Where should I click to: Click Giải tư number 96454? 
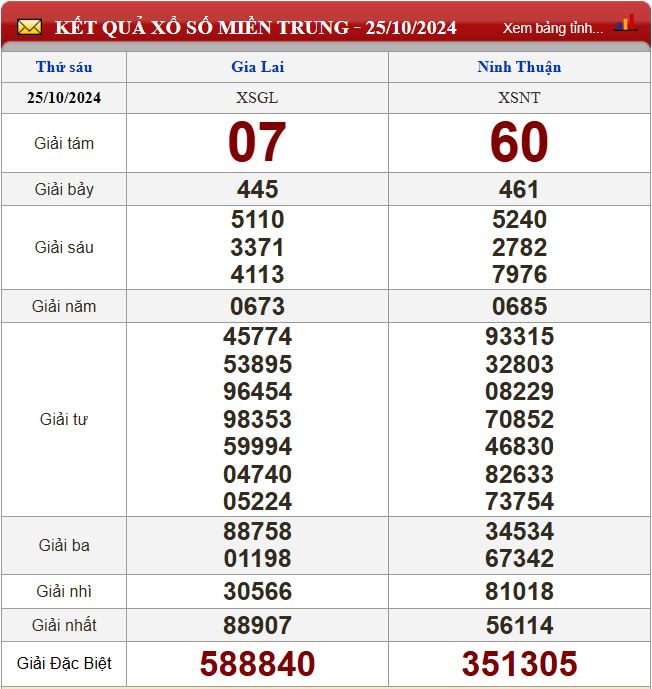pyautogui.click(x=257, y=392)
